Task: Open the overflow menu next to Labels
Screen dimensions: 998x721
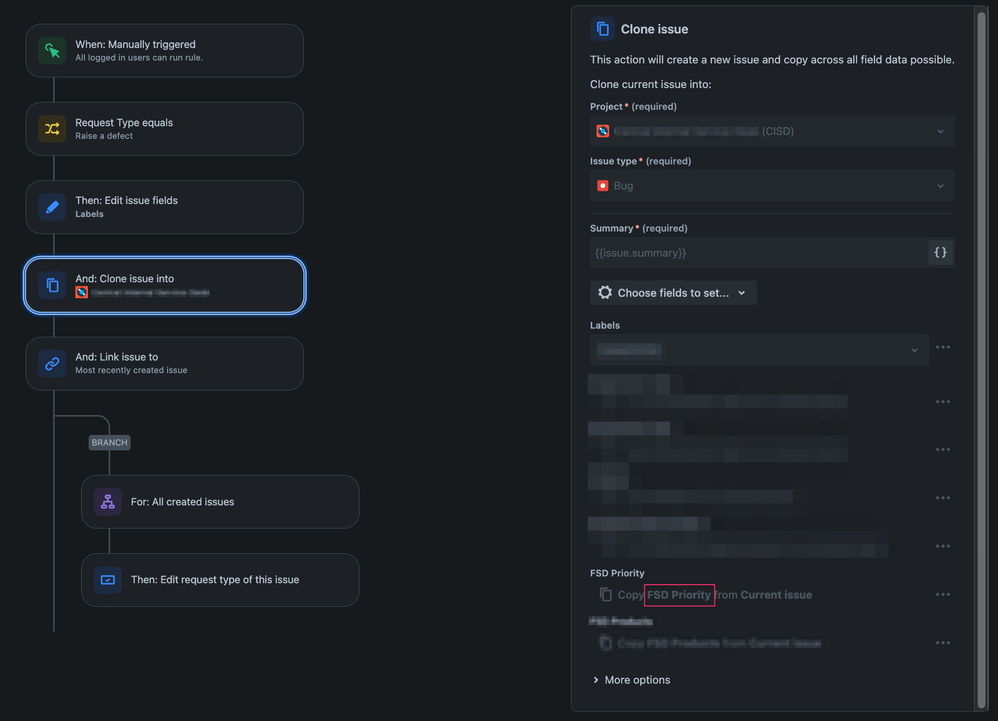Action: click(942, 346)
